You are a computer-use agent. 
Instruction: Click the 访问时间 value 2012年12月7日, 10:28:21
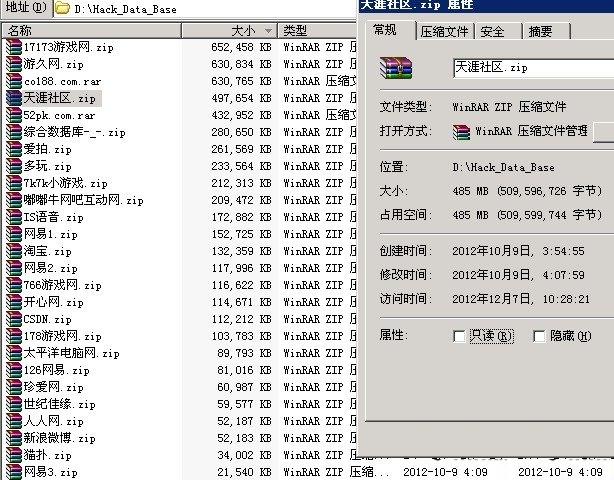pyautogui.click(x=521, y=299)
